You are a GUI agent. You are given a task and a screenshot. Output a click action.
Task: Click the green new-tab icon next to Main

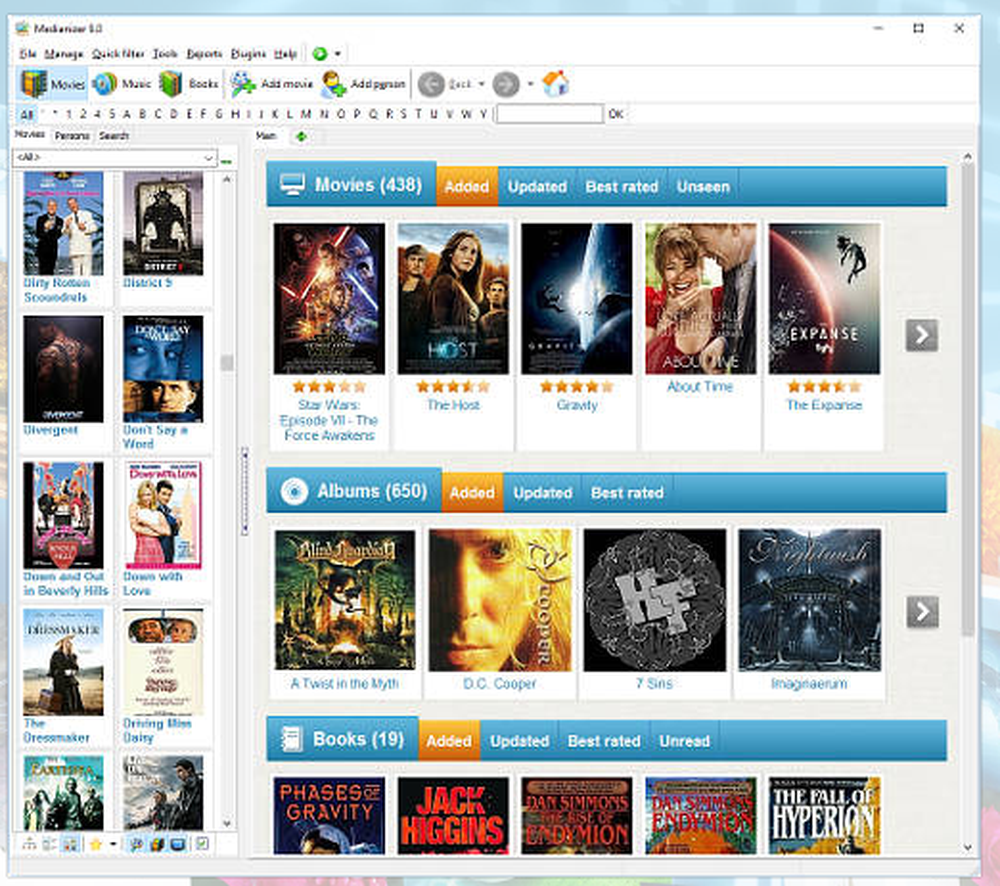(301, 136)
